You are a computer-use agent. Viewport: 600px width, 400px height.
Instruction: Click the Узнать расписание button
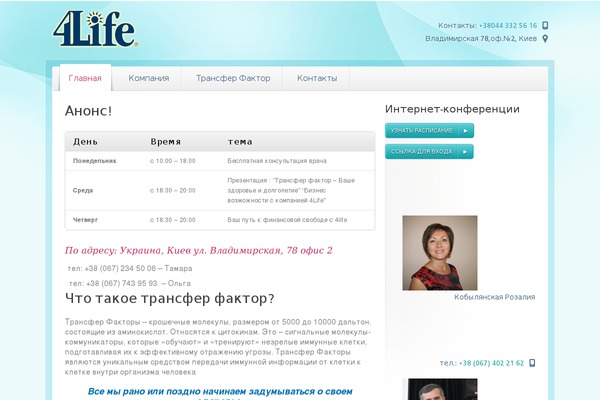tap(429, 131)
